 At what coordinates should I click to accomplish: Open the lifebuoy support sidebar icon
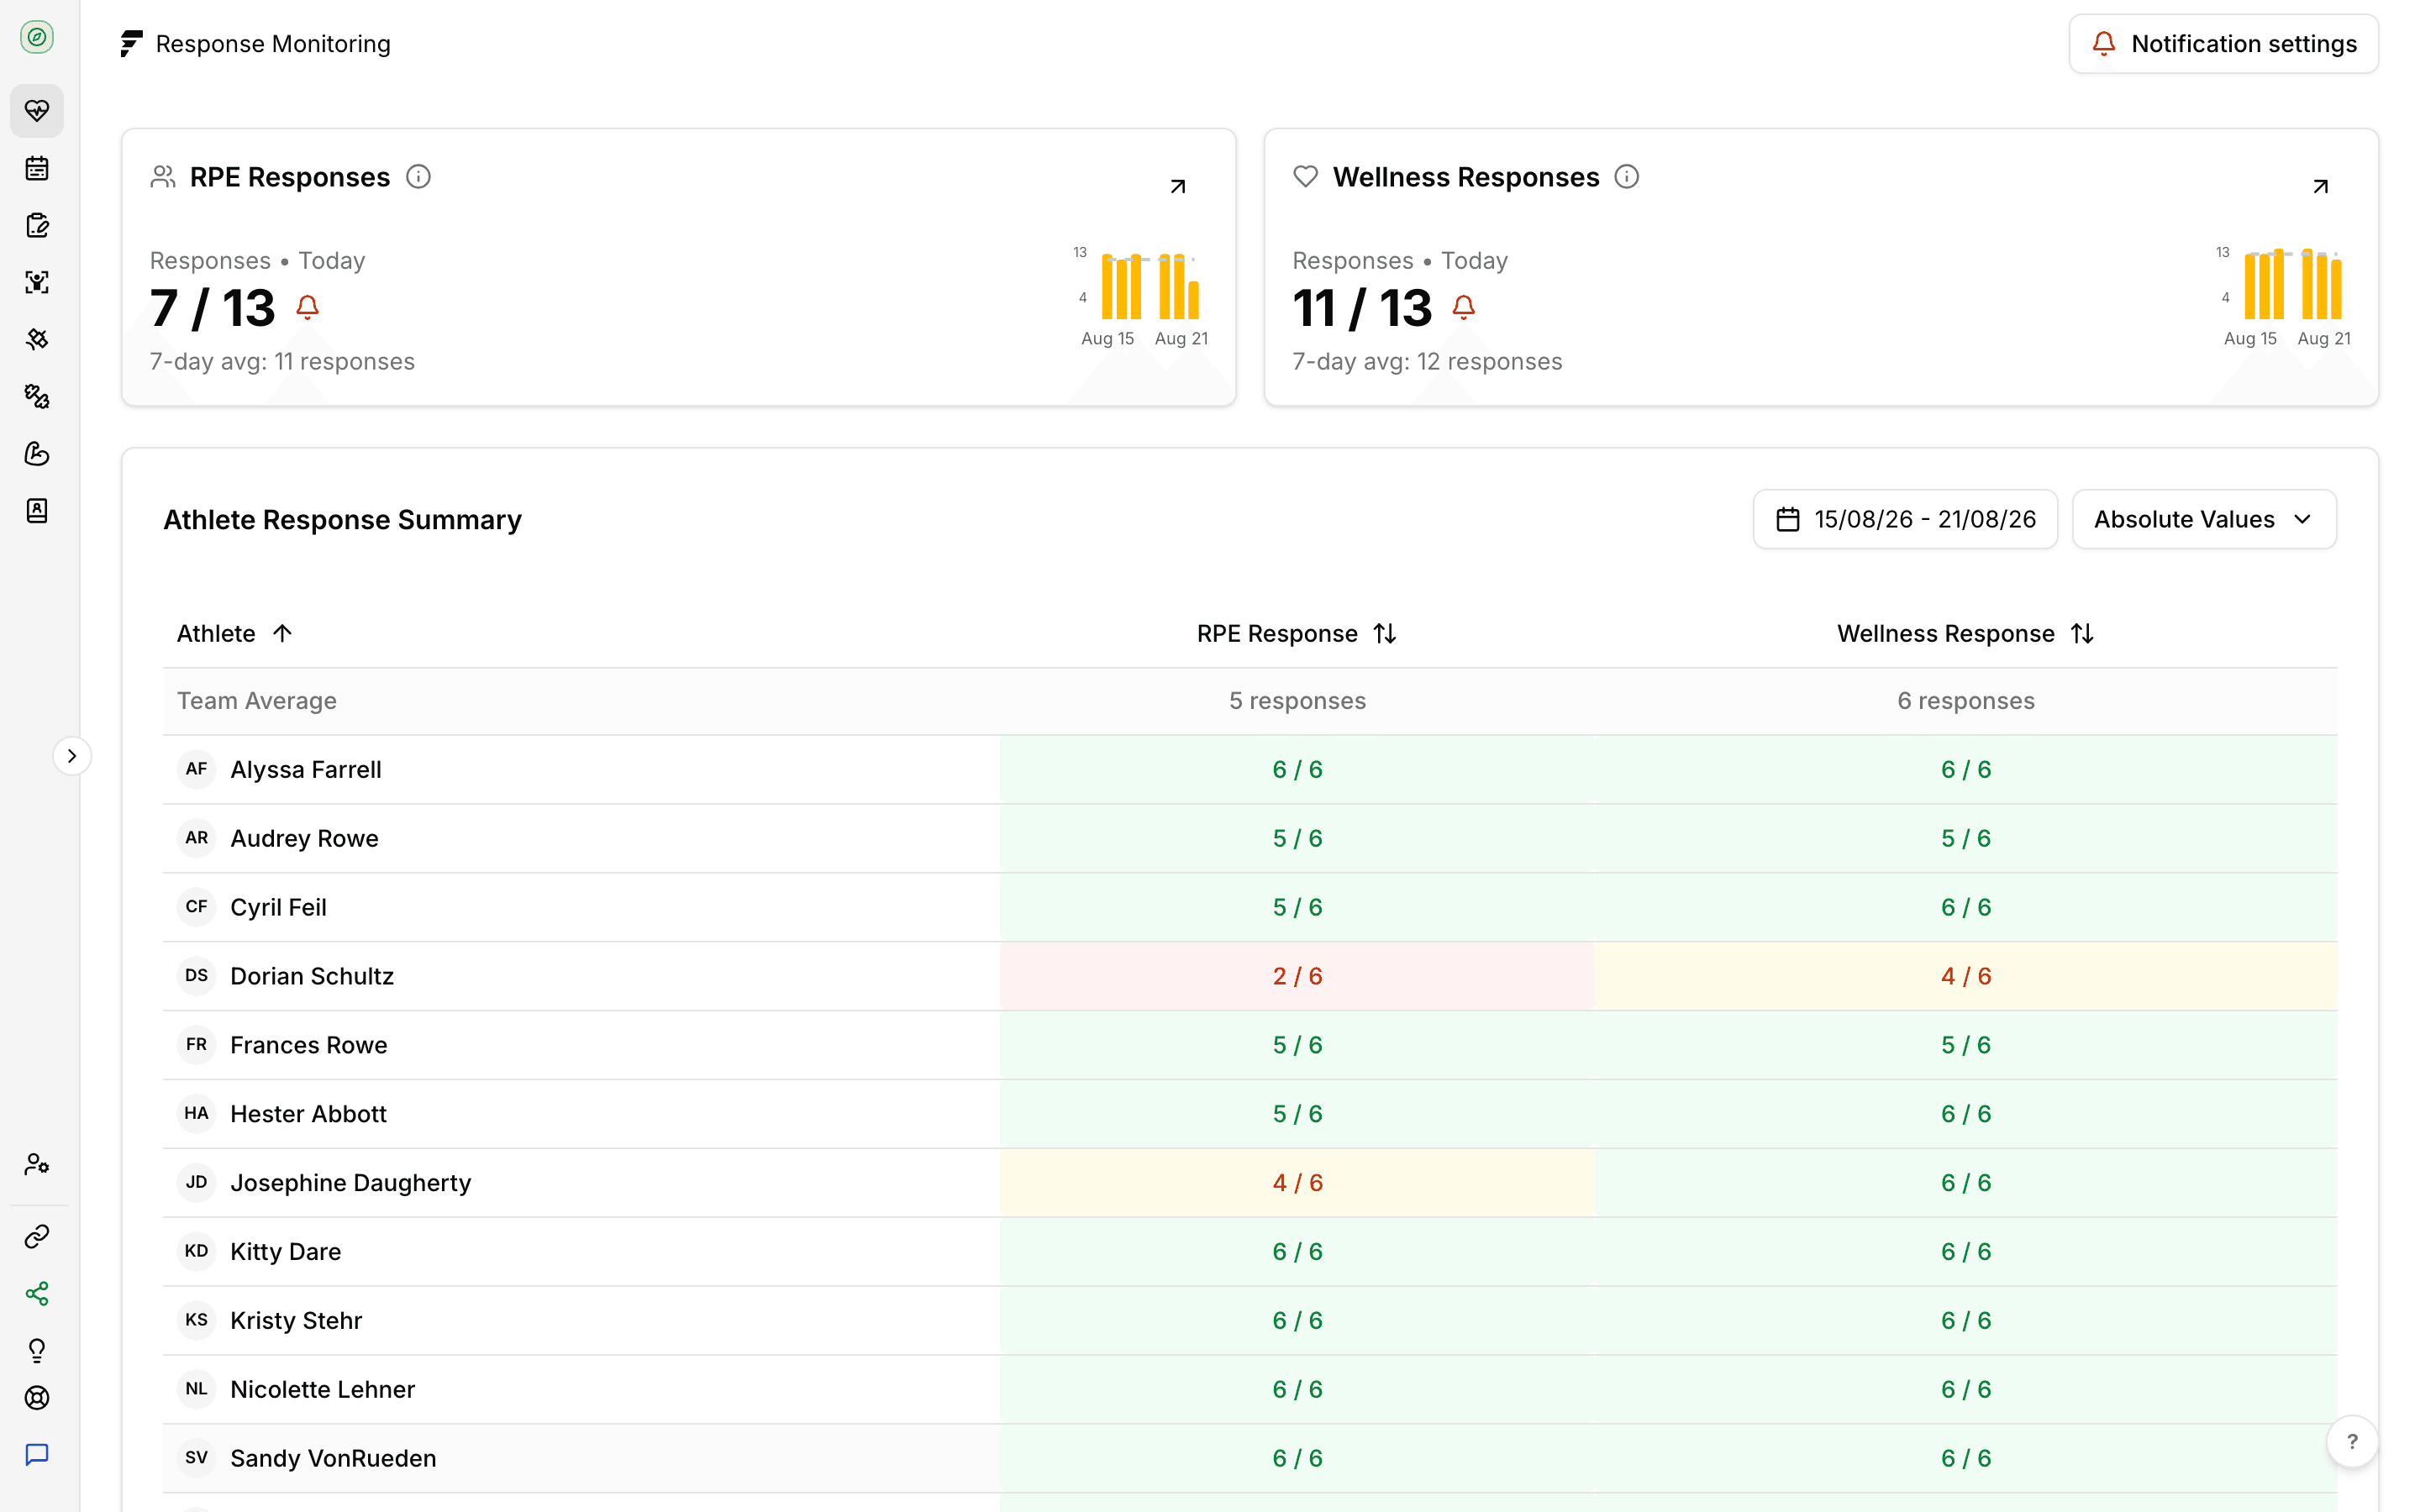[x=37, y=1398]
